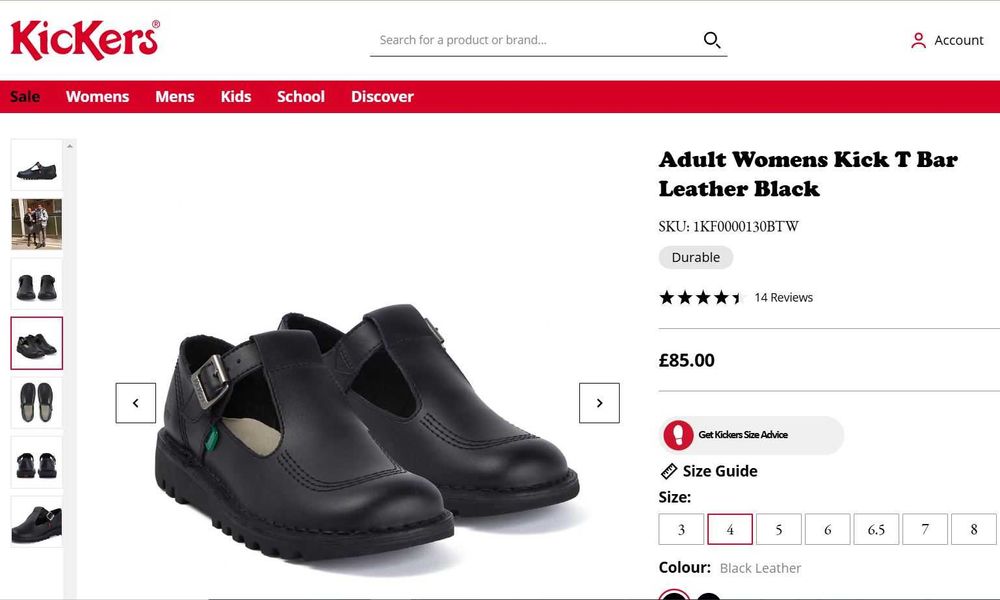The height and width of the screenshot is (600, 1000).
Task: Open the Sale menu item
Action: [25, 97]
